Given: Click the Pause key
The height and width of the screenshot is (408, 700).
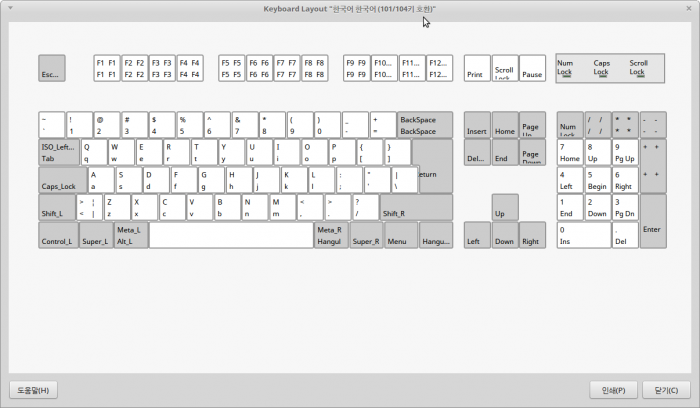Looking at the screenshot, I should 532,68.
